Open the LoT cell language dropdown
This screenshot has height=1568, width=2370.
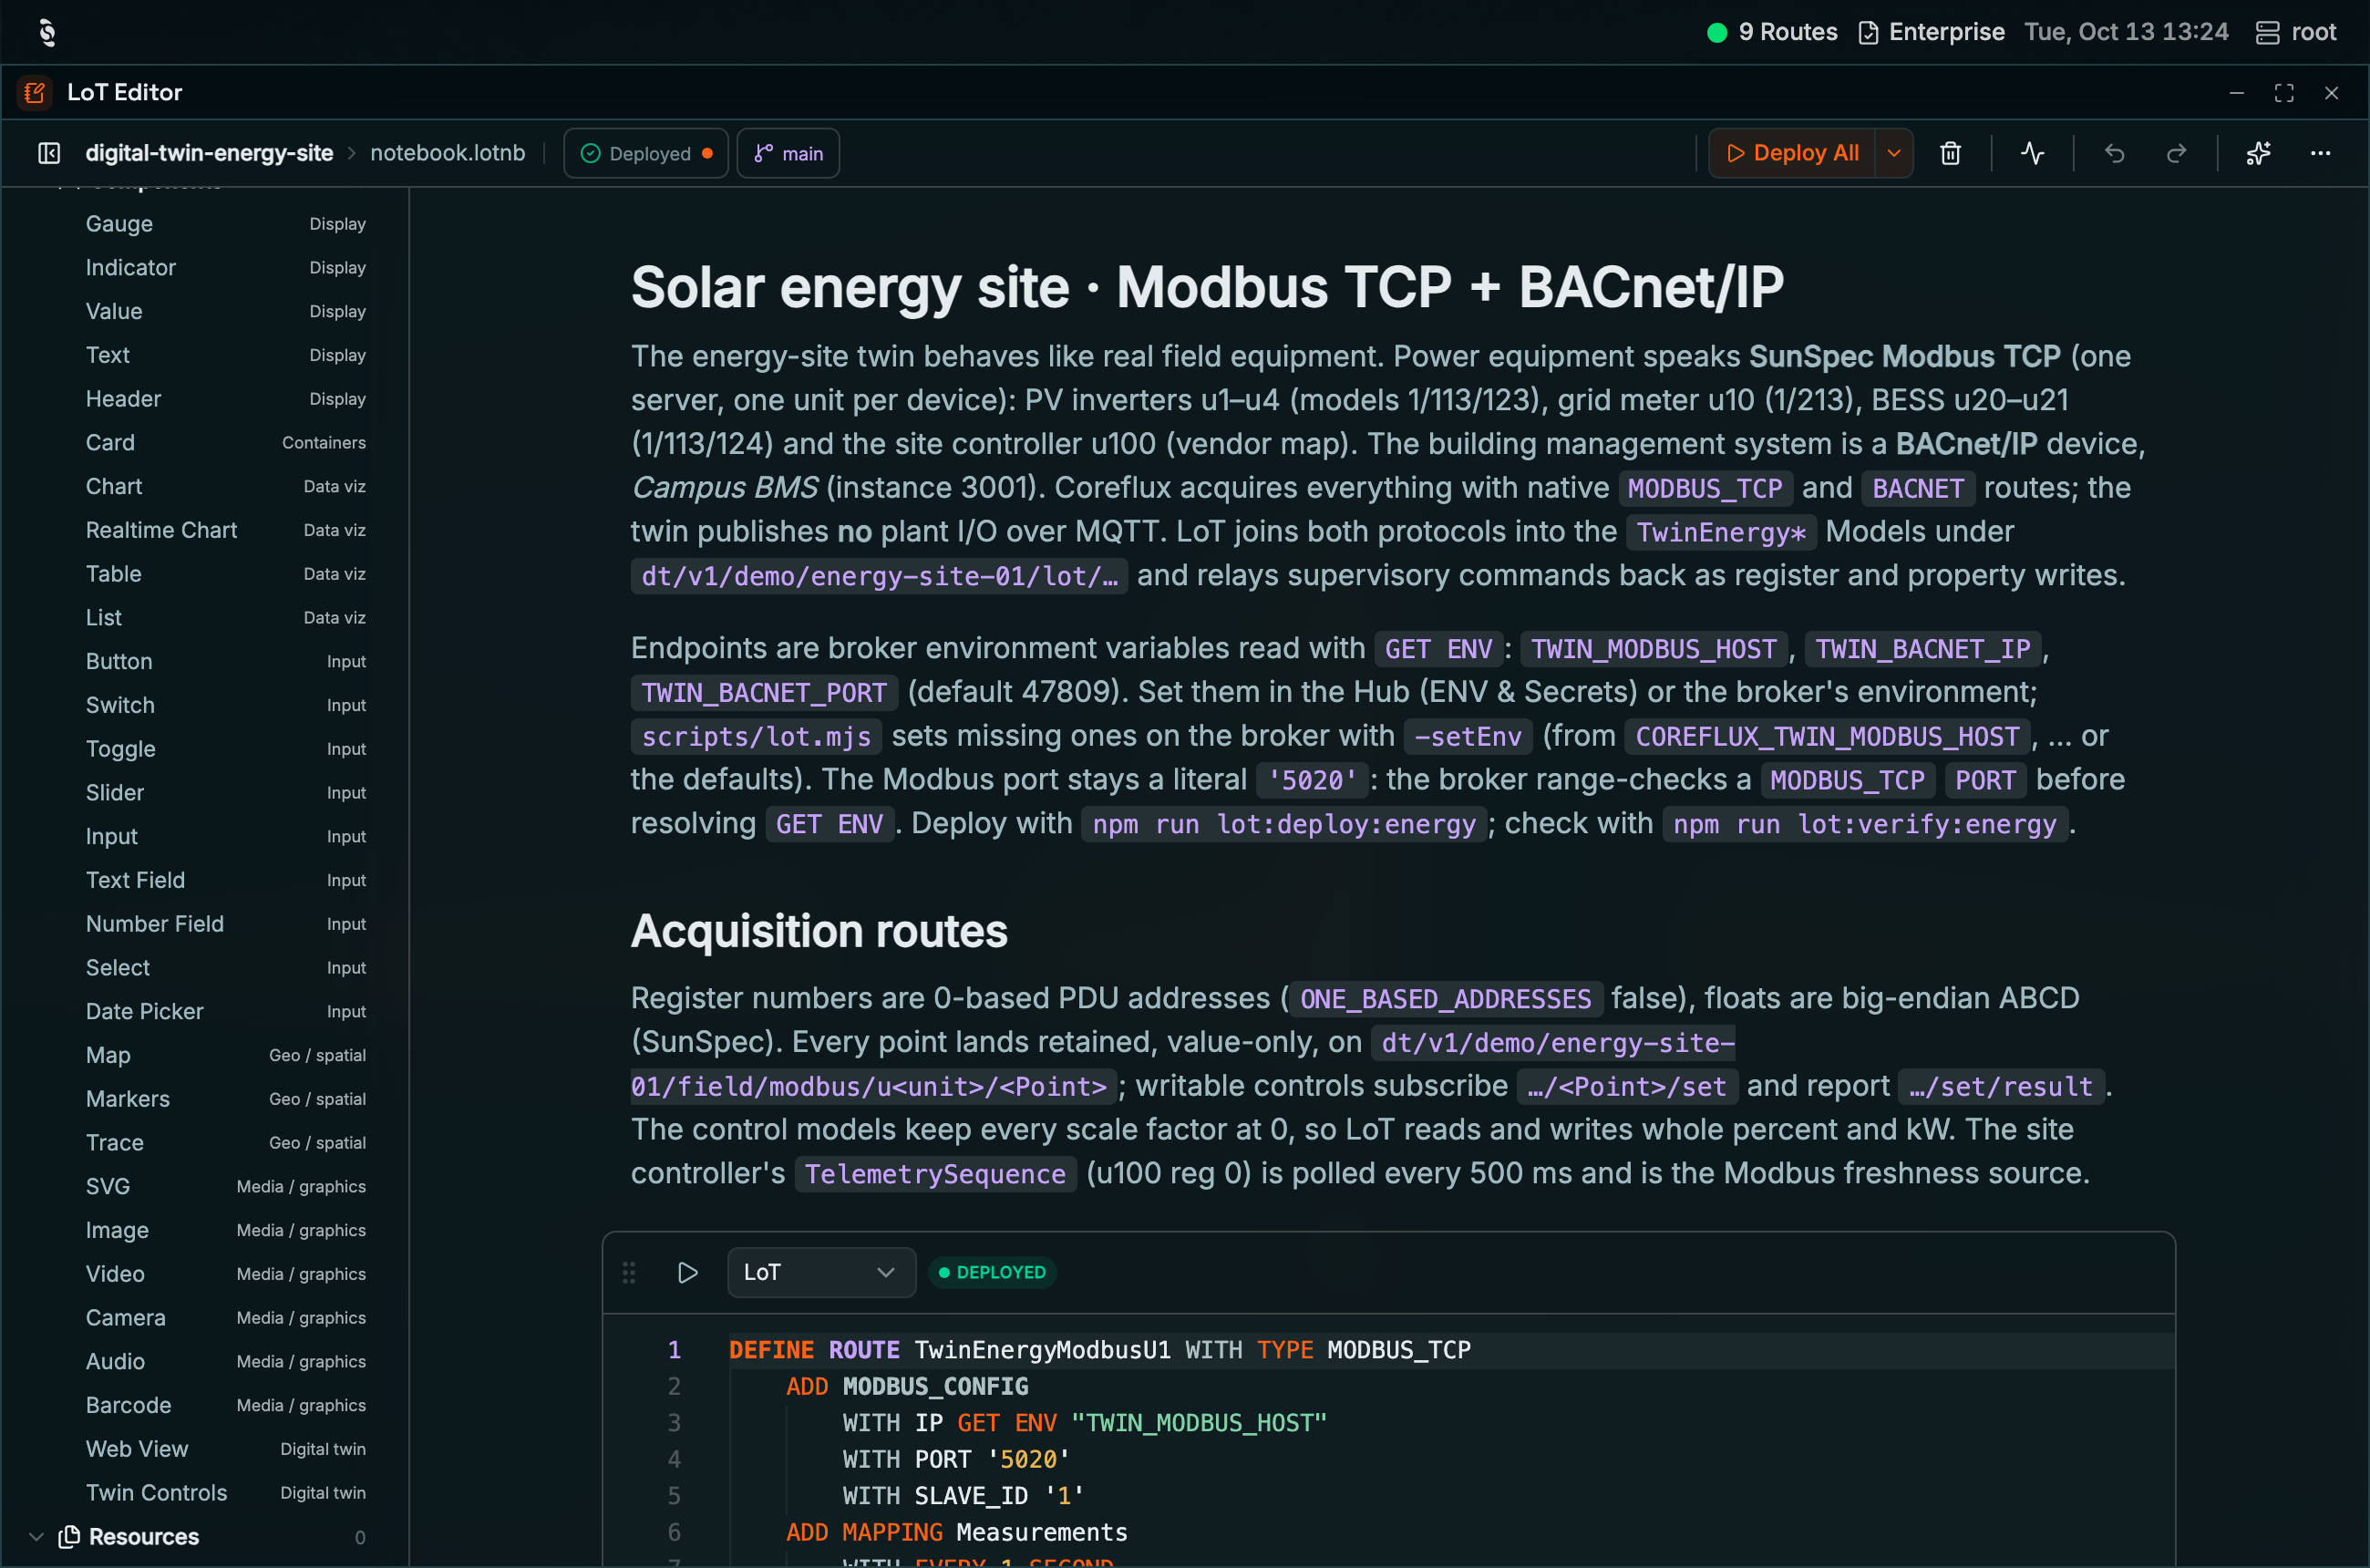(821, 1272)
